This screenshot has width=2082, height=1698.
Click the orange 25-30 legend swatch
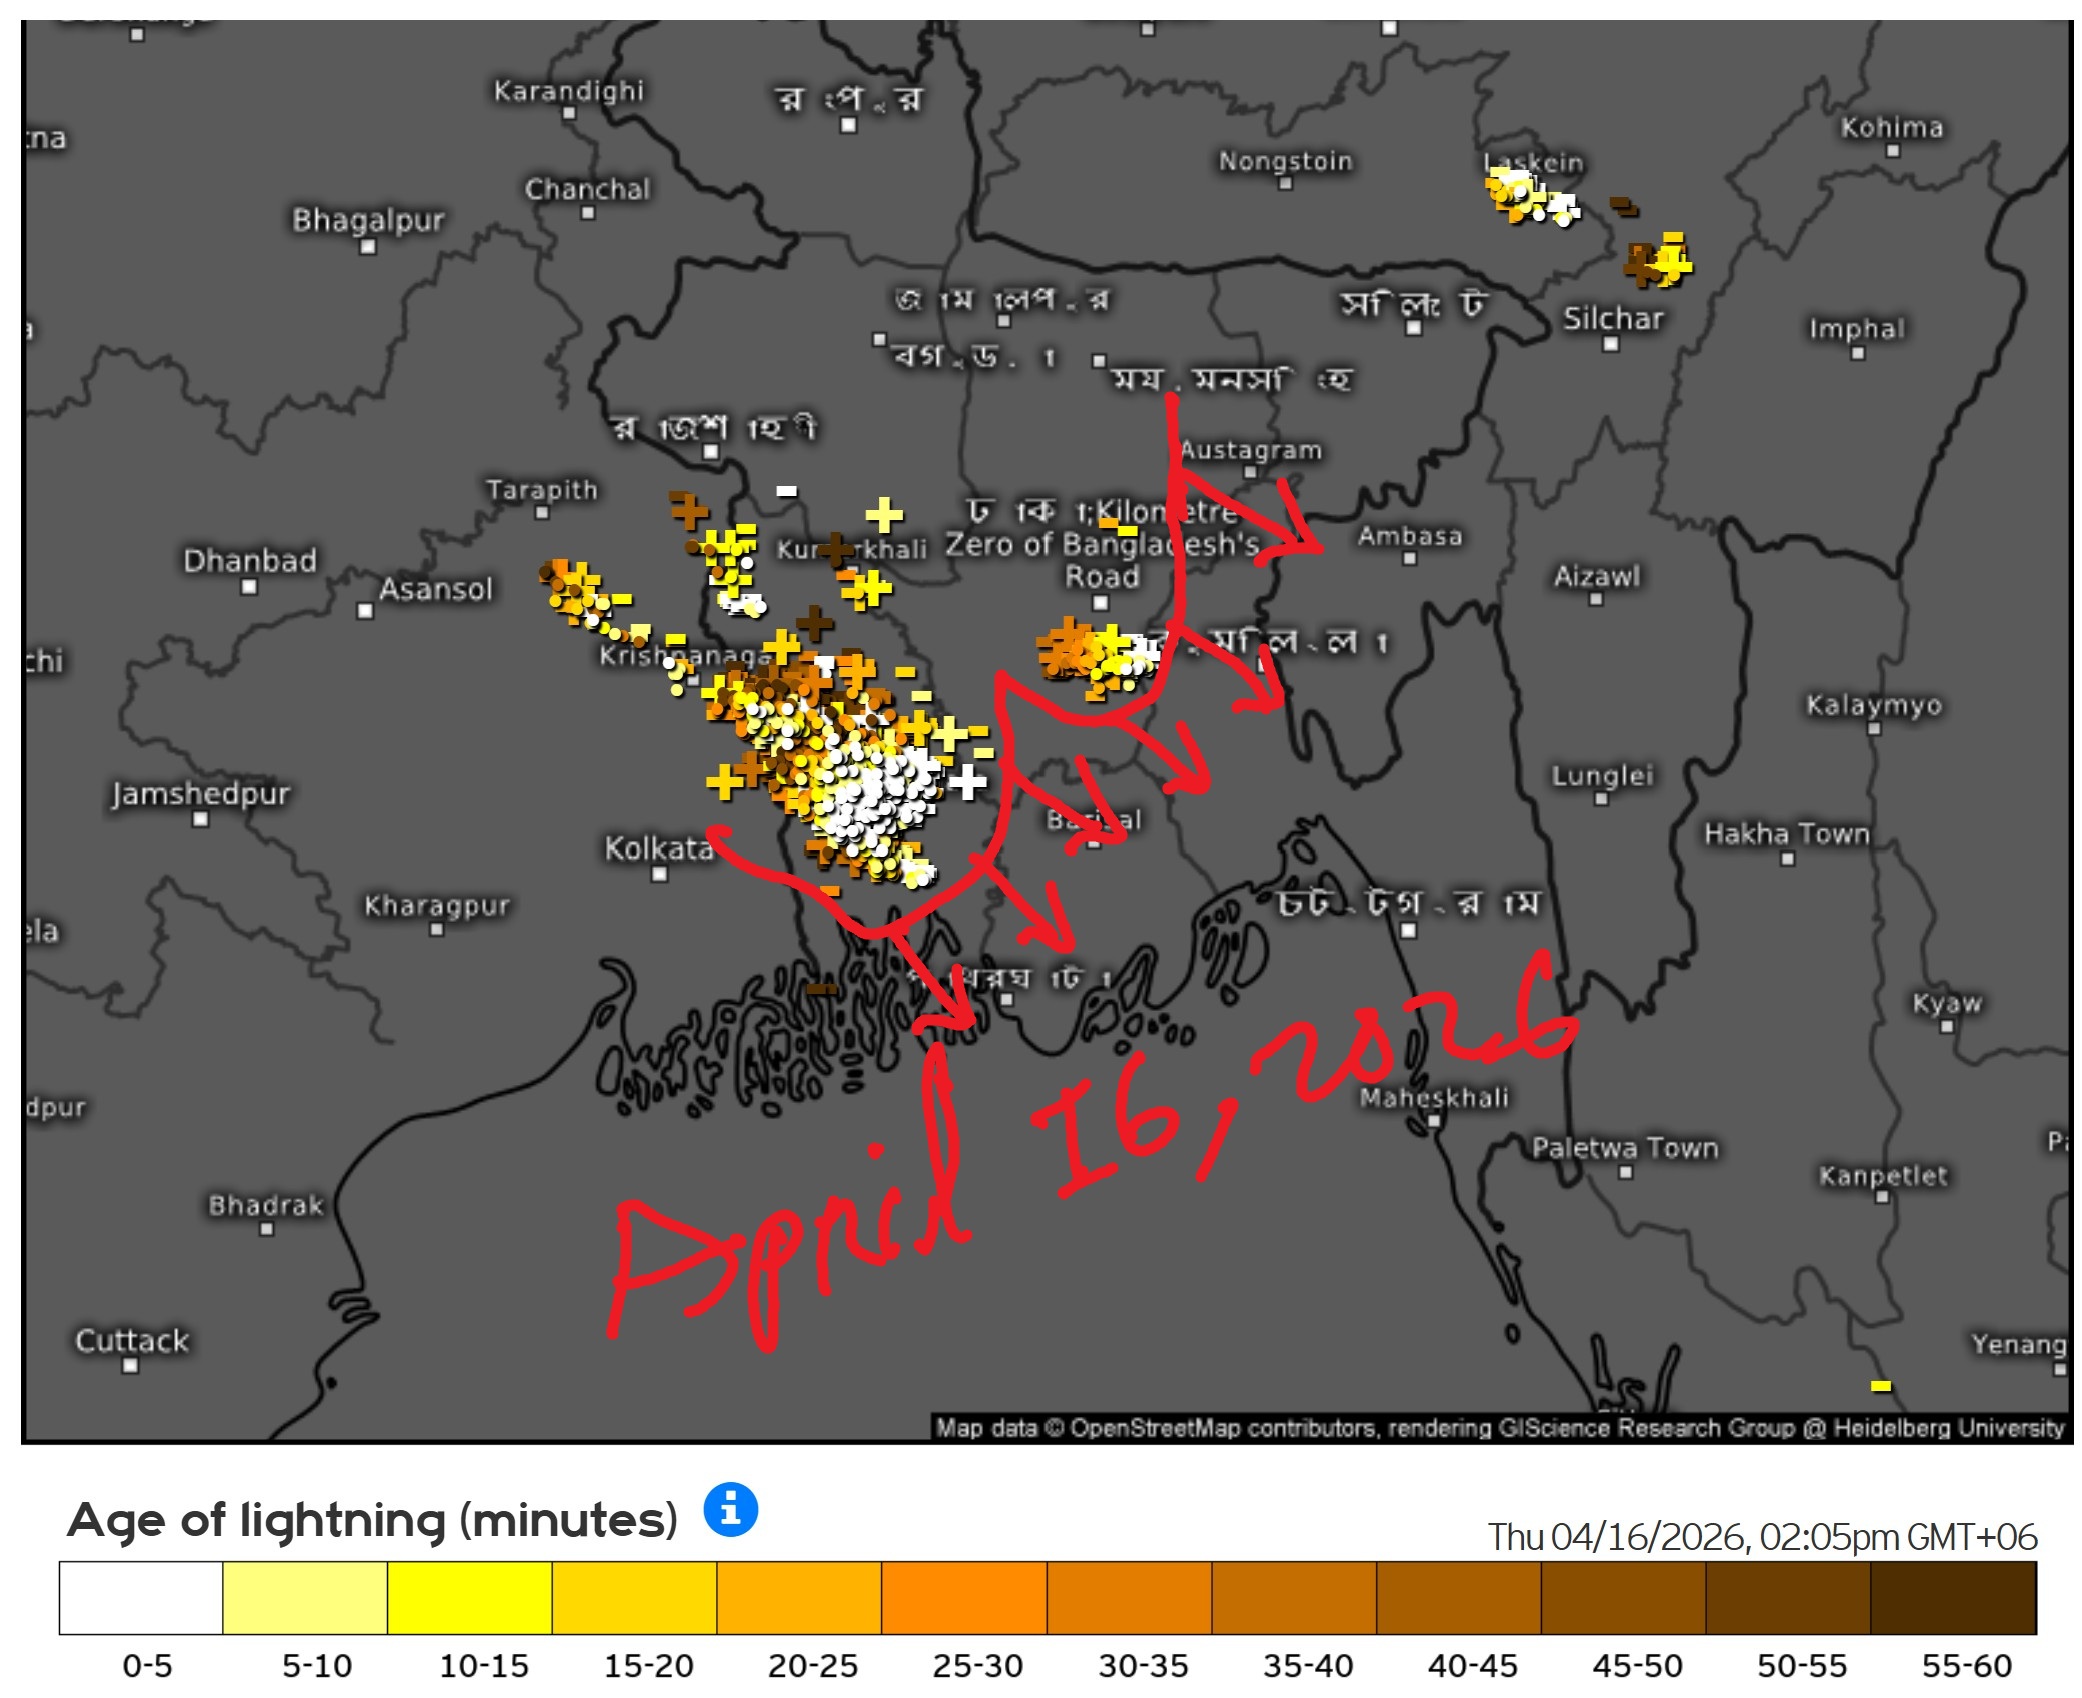click(963, 1597)
